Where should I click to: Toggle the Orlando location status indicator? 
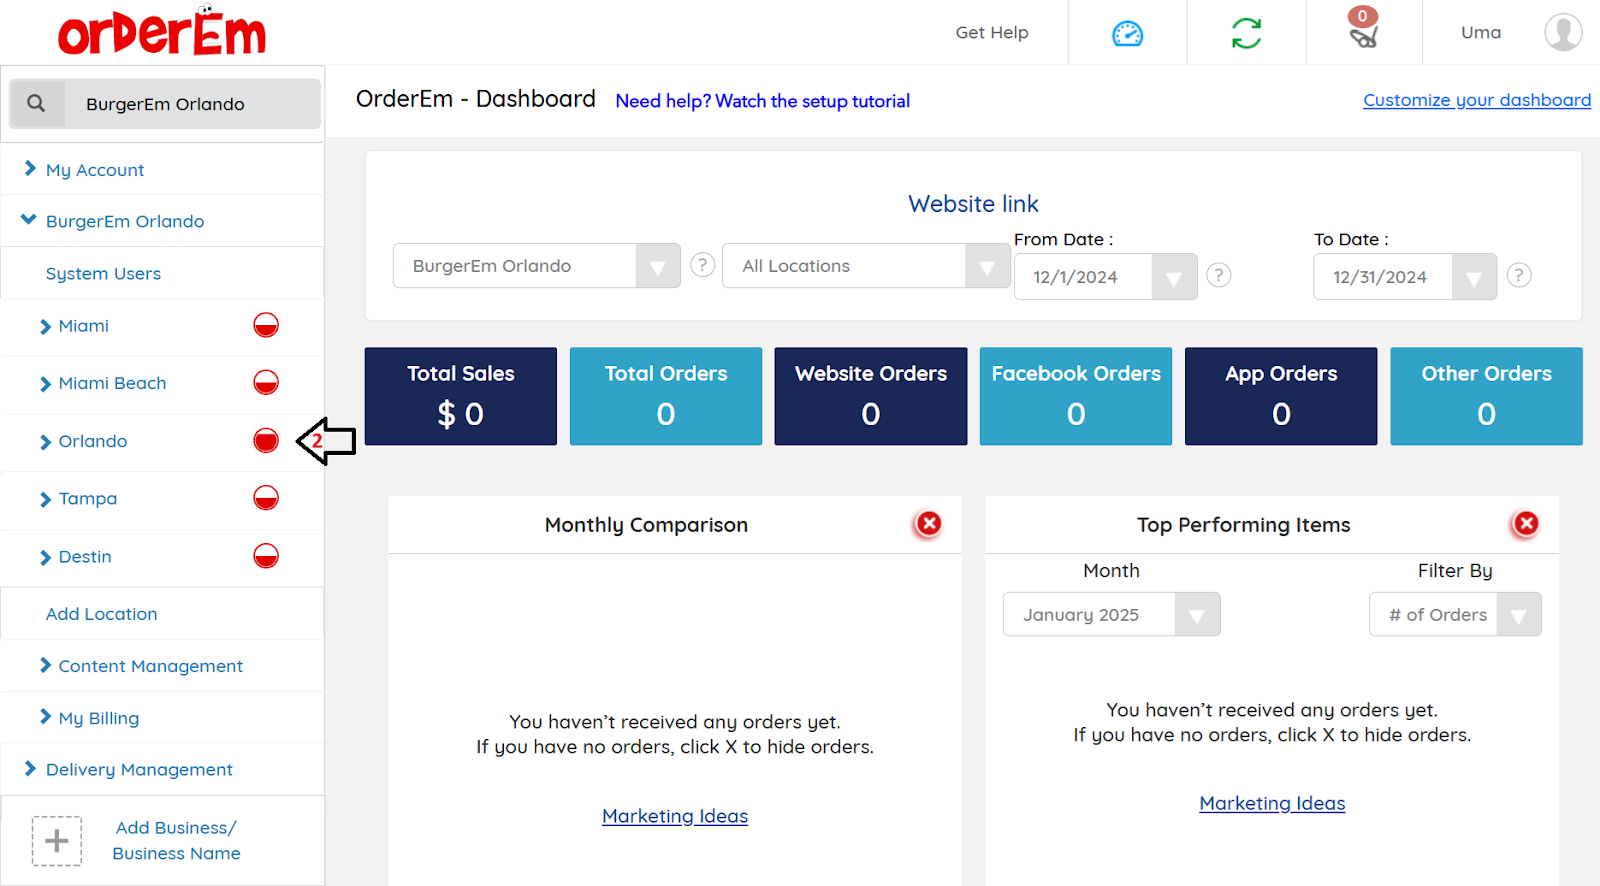point(266,441)
